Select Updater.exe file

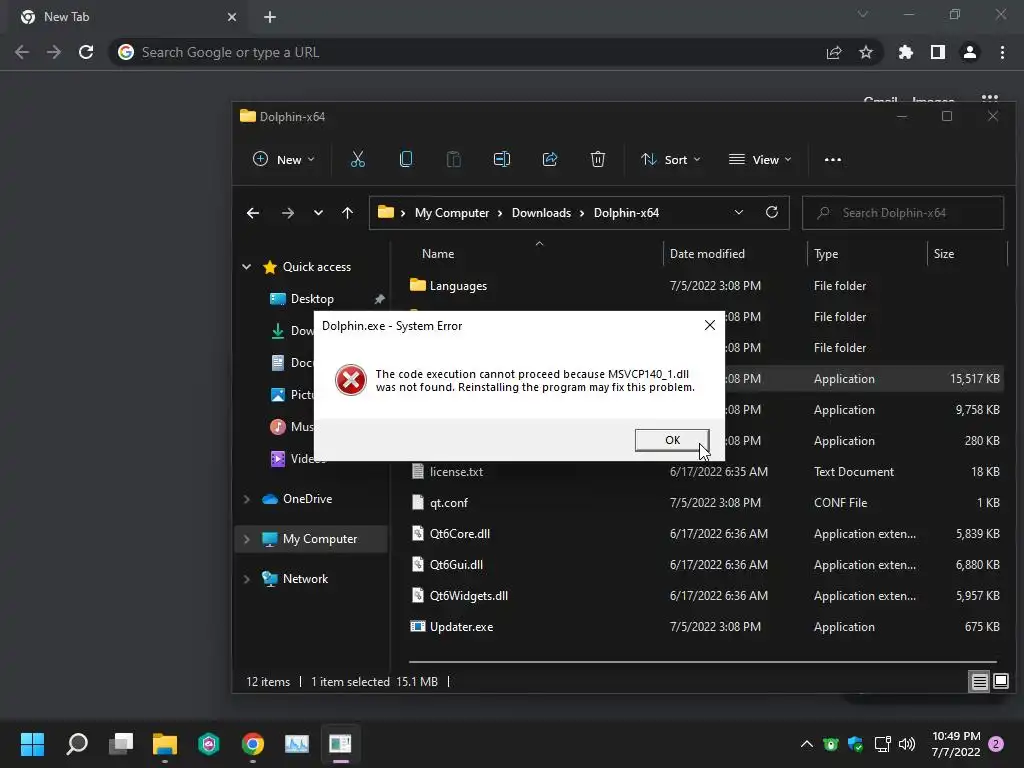tap(461, 627)
